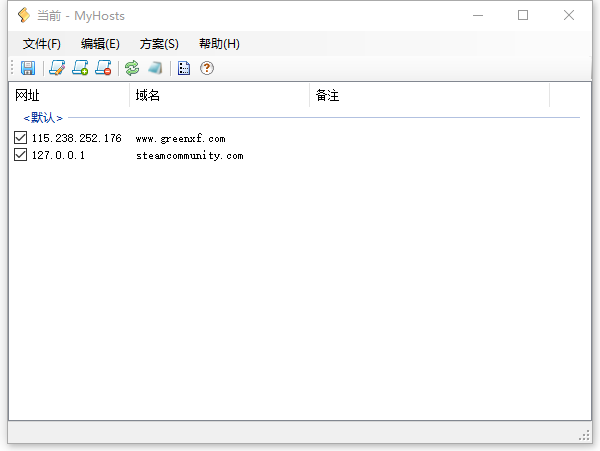
Task: Maximize the MyHosts window
Action: point(523,15)
